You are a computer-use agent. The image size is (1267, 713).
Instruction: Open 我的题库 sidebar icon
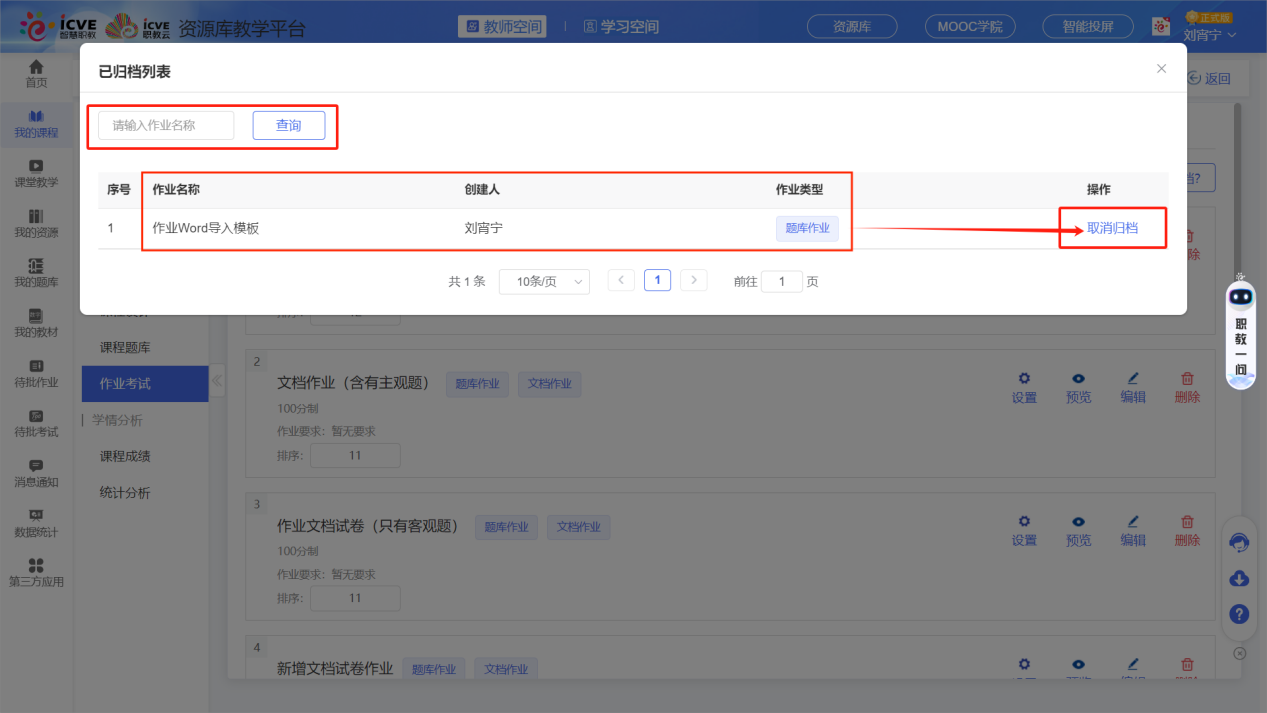pos(36,275)
